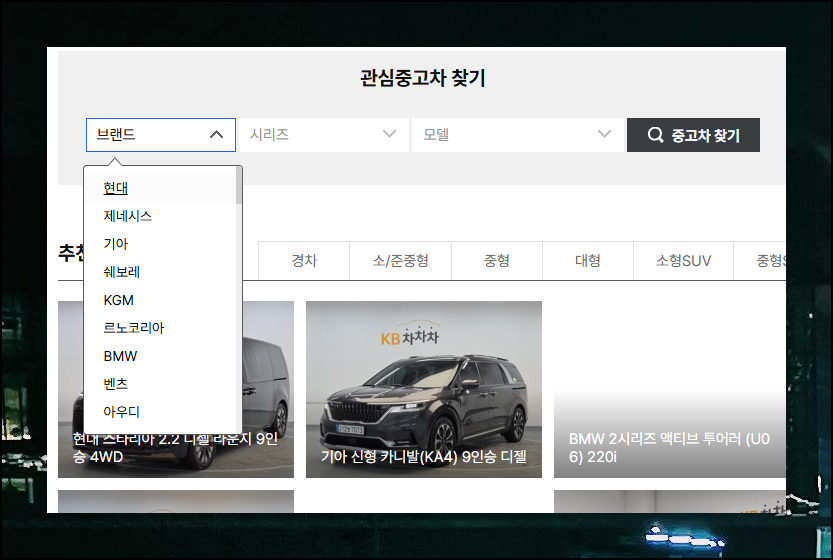
Task: Switch to the 소/준중형 tab
Action: (401, 261)
